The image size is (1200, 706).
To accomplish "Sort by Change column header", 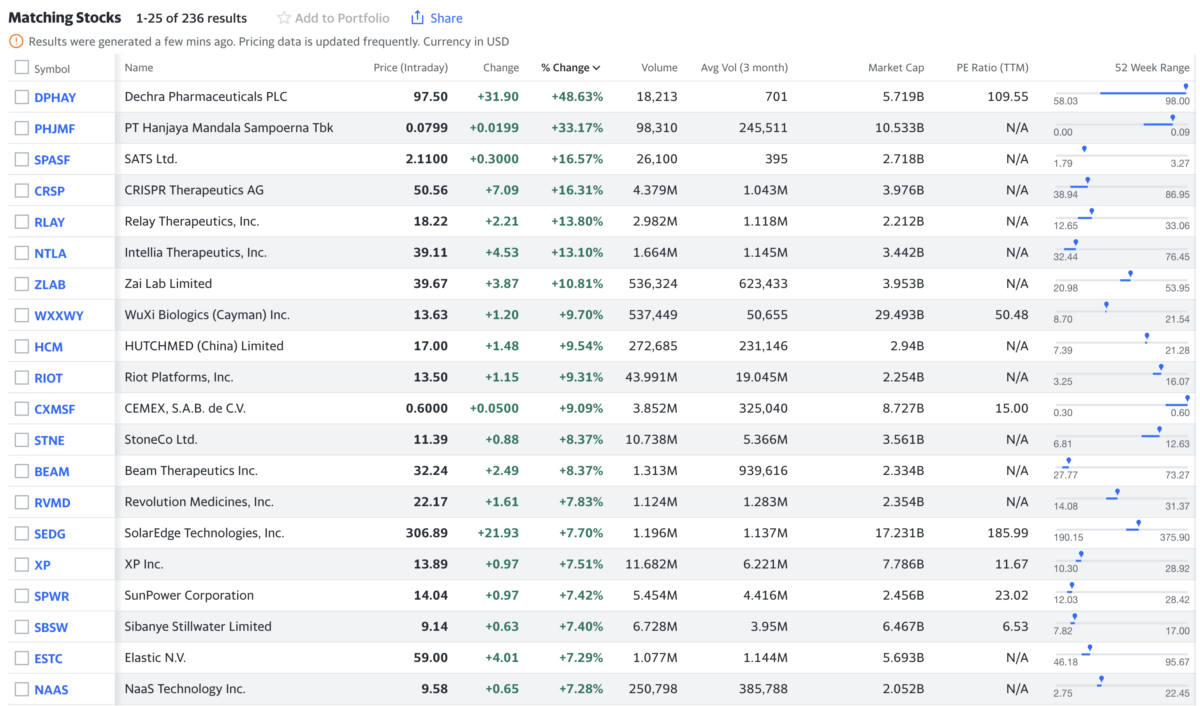I will [x=501, y=68].
